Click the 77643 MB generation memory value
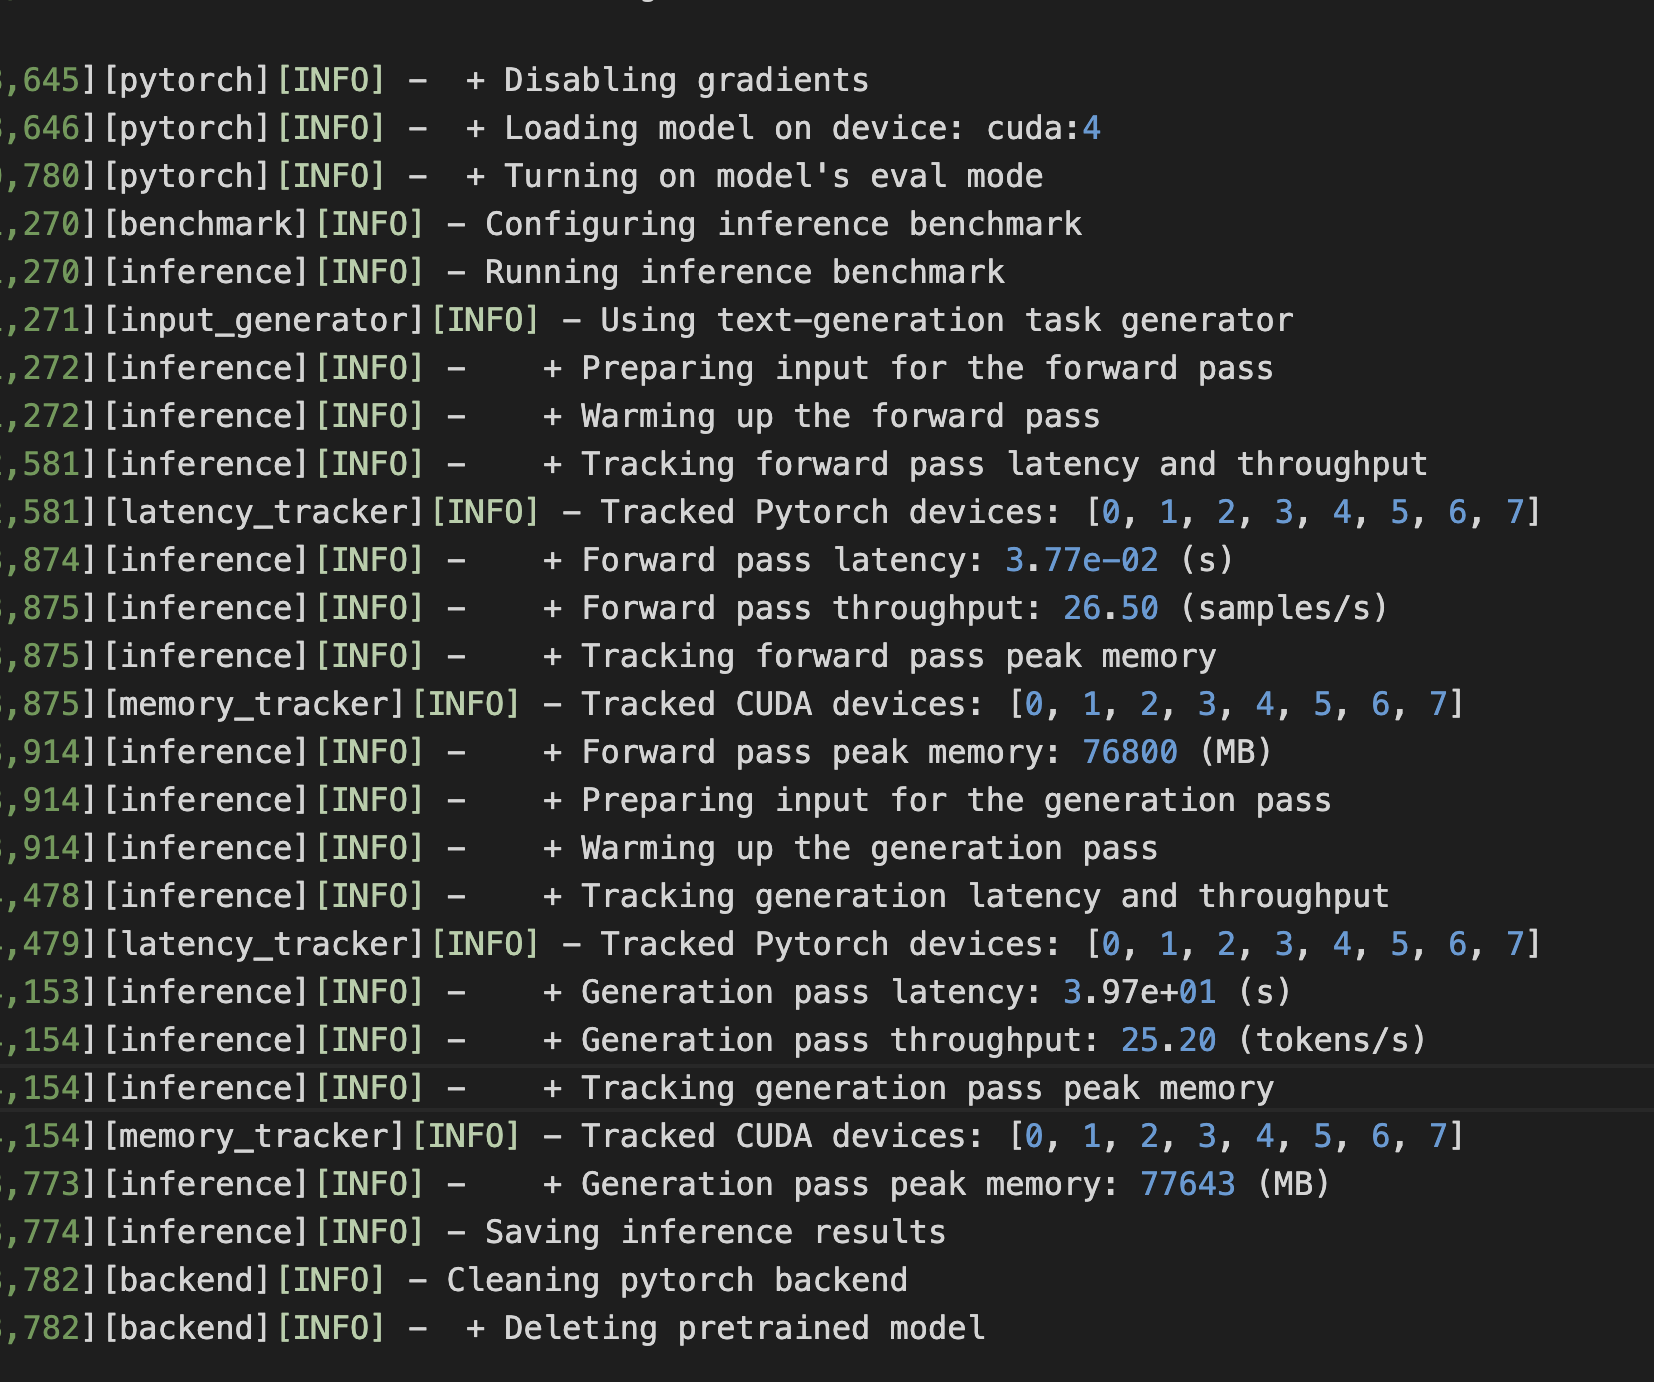The height and width of the screenshot is (1382, 1654). (x=1187, y=1184)
